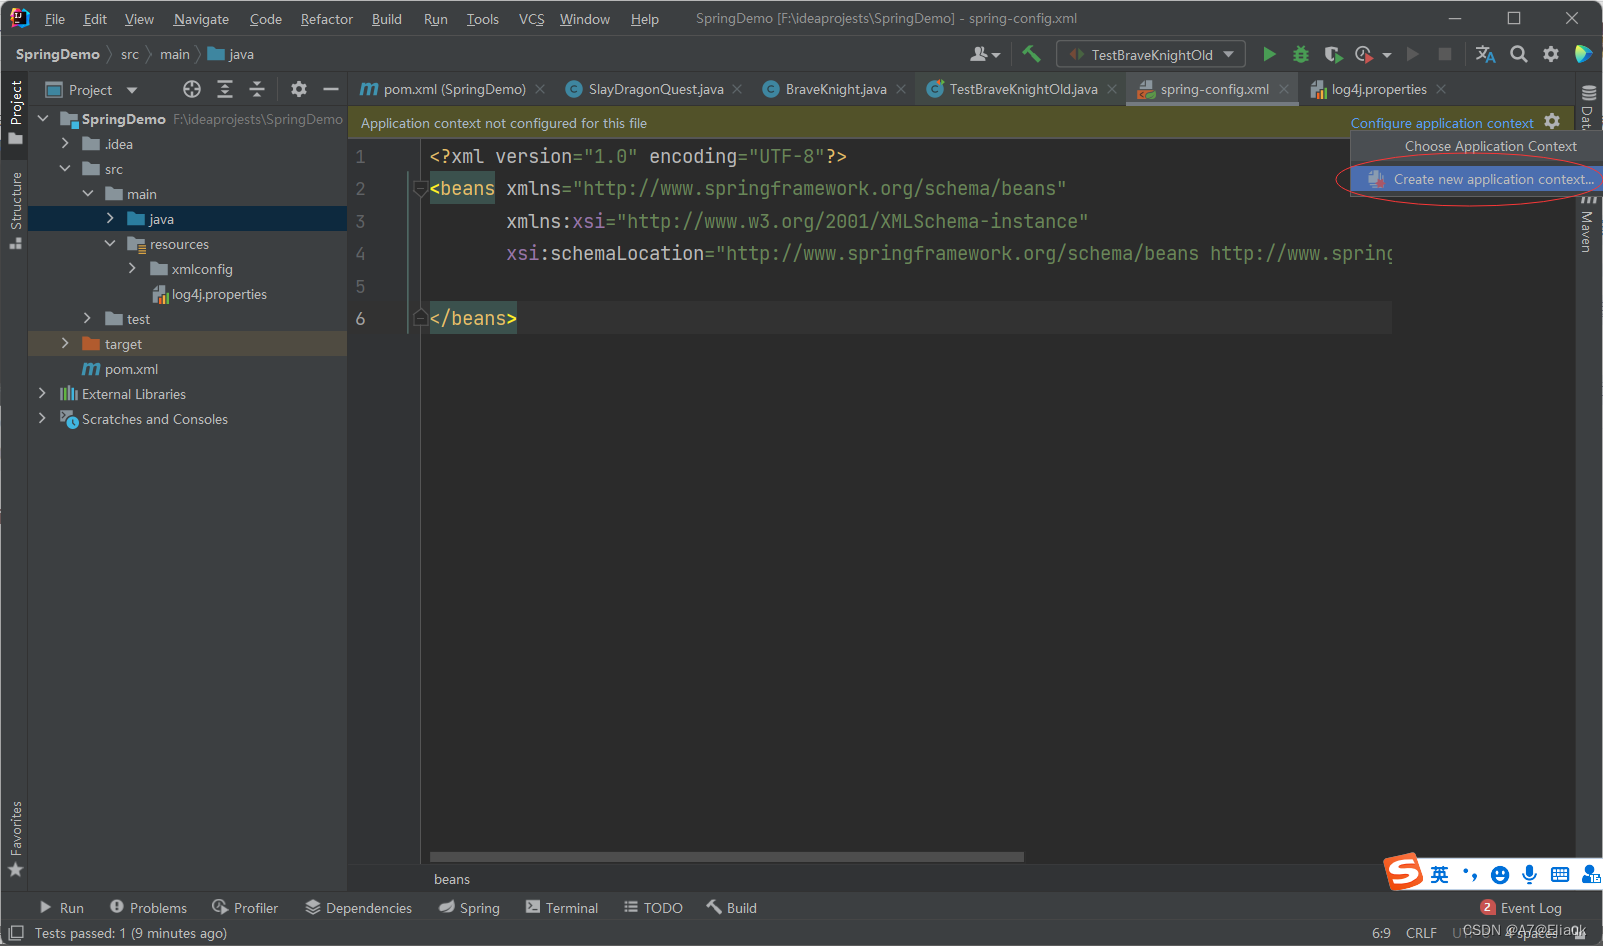
Task: Expand the target folder
Action: [x=65, y=343]
